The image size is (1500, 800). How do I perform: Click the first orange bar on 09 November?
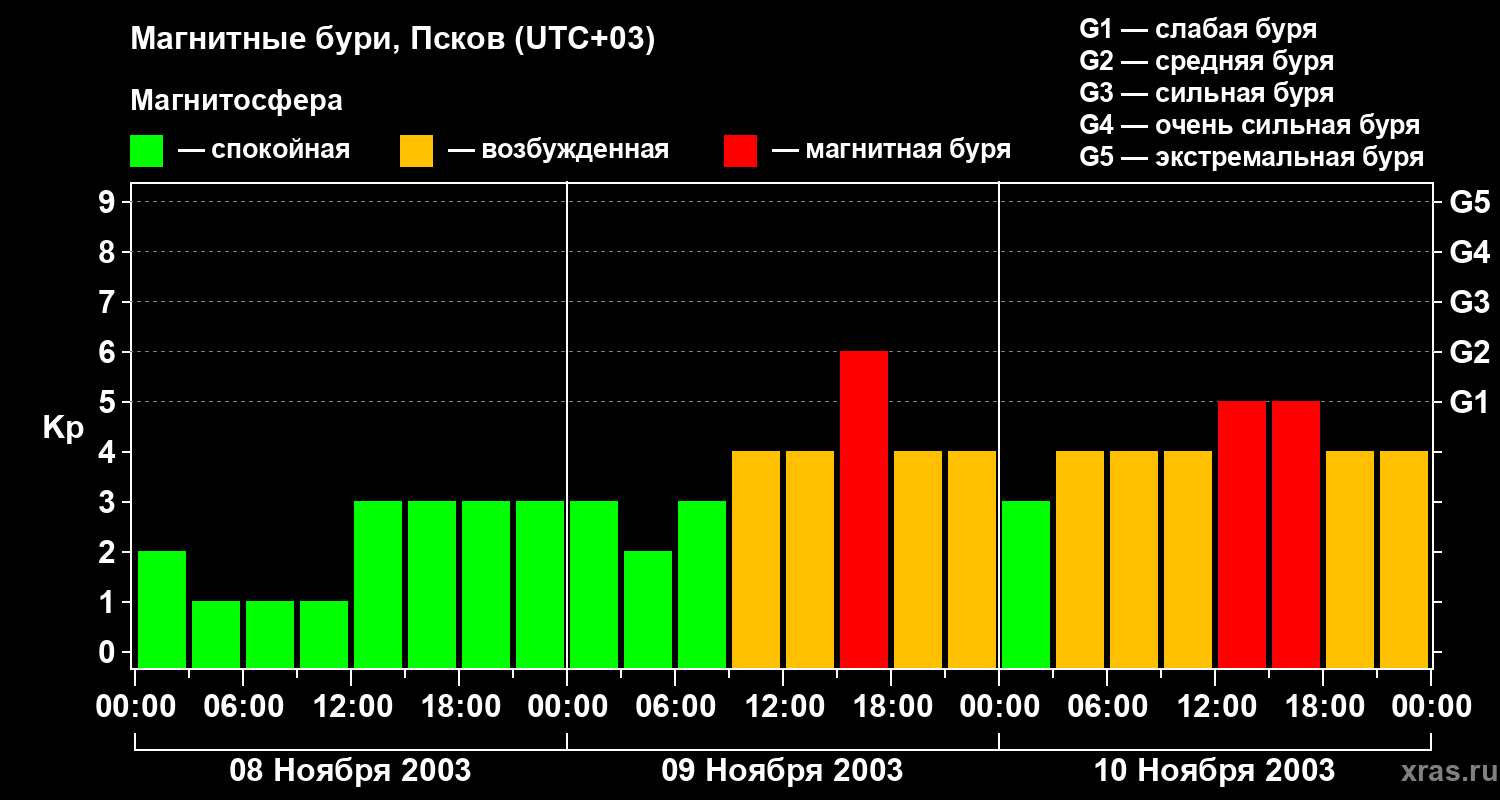tap(756, 559)
